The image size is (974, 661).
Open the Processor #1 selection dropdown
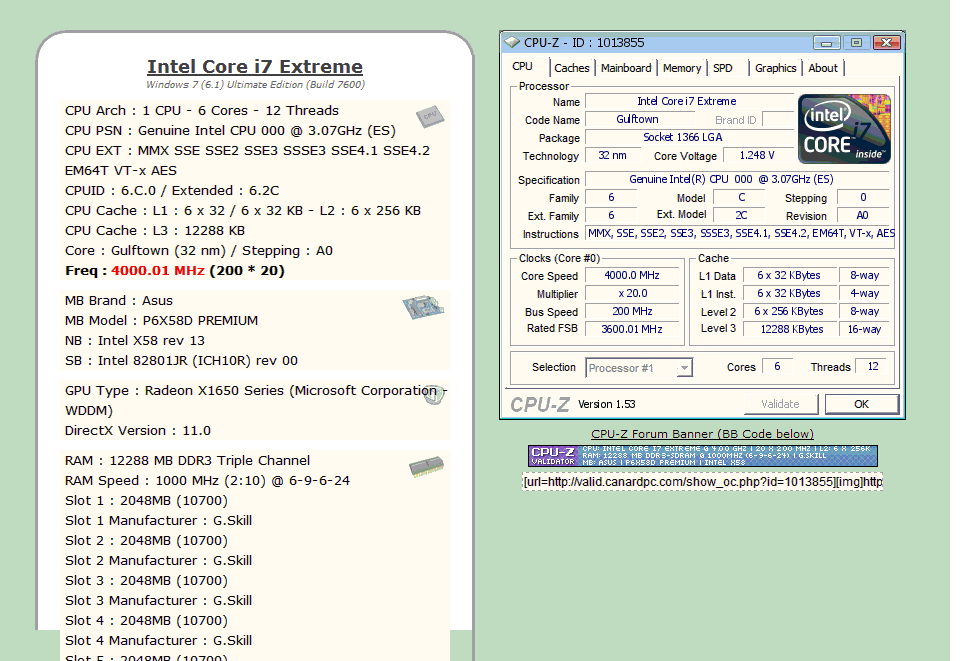pyautogui.click(x=639, y=368)
